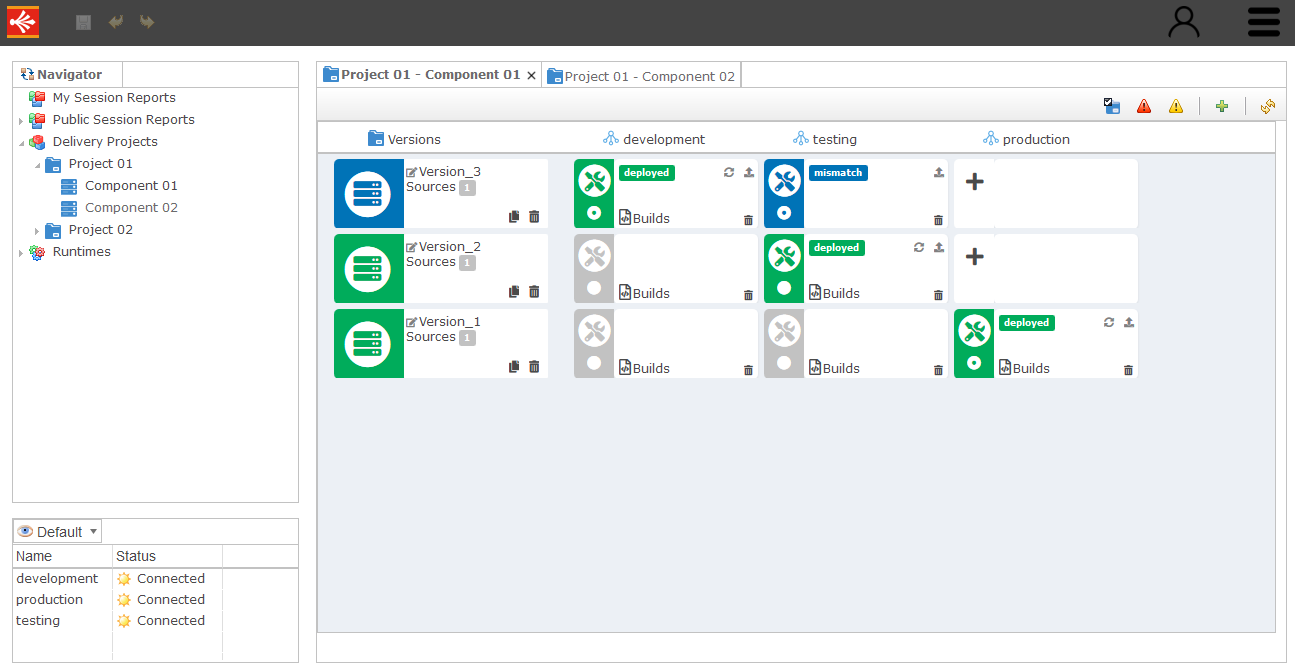Delete Version_3 with its trash icon

[x=534, y=216]
